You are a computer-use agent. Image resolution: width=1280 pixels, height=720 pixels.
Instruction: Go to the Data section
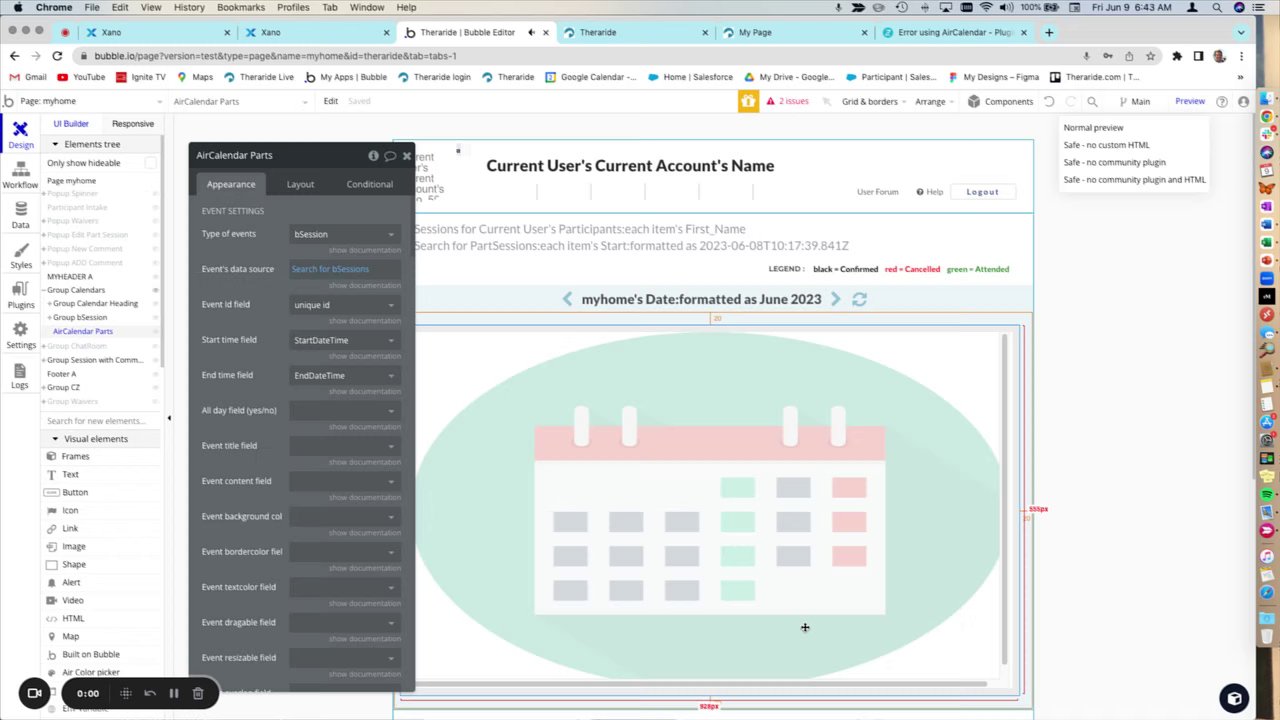tap(20, 215)
